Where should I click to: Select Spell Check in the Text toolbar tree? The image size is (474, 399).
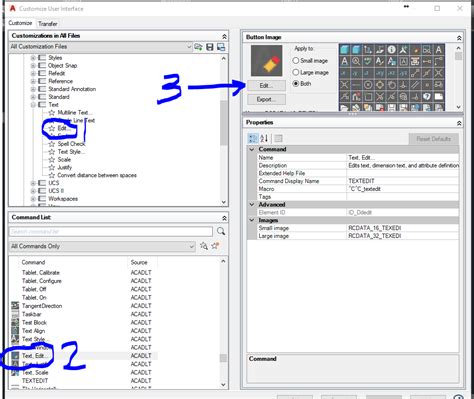pos(71,144)
